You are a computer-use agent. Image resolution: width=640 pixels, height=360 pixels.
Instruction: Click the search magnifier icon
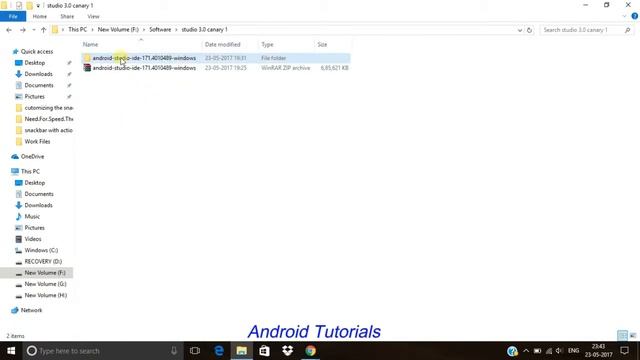pyautogui.click(x=627, y=30)
